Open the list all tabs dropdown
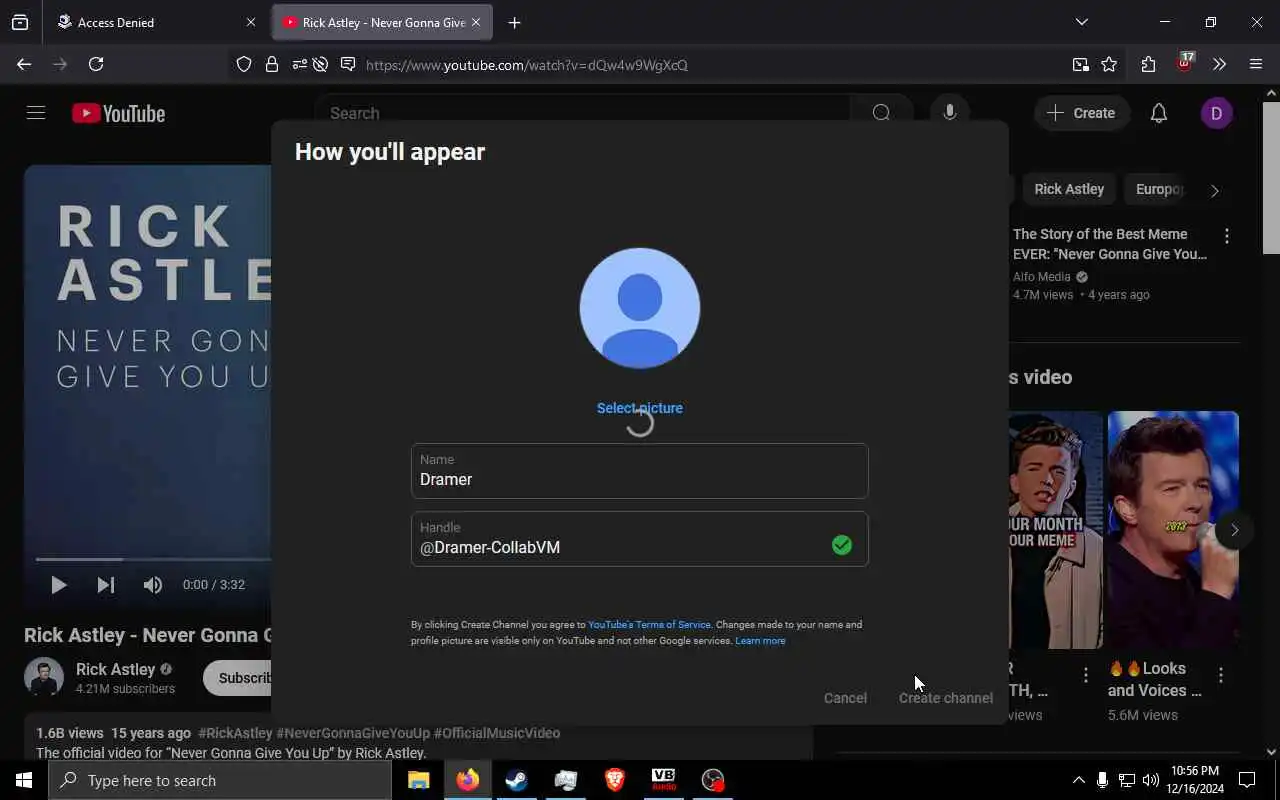The height and width of the screenshot is (800, 1280). point(1081,22)
